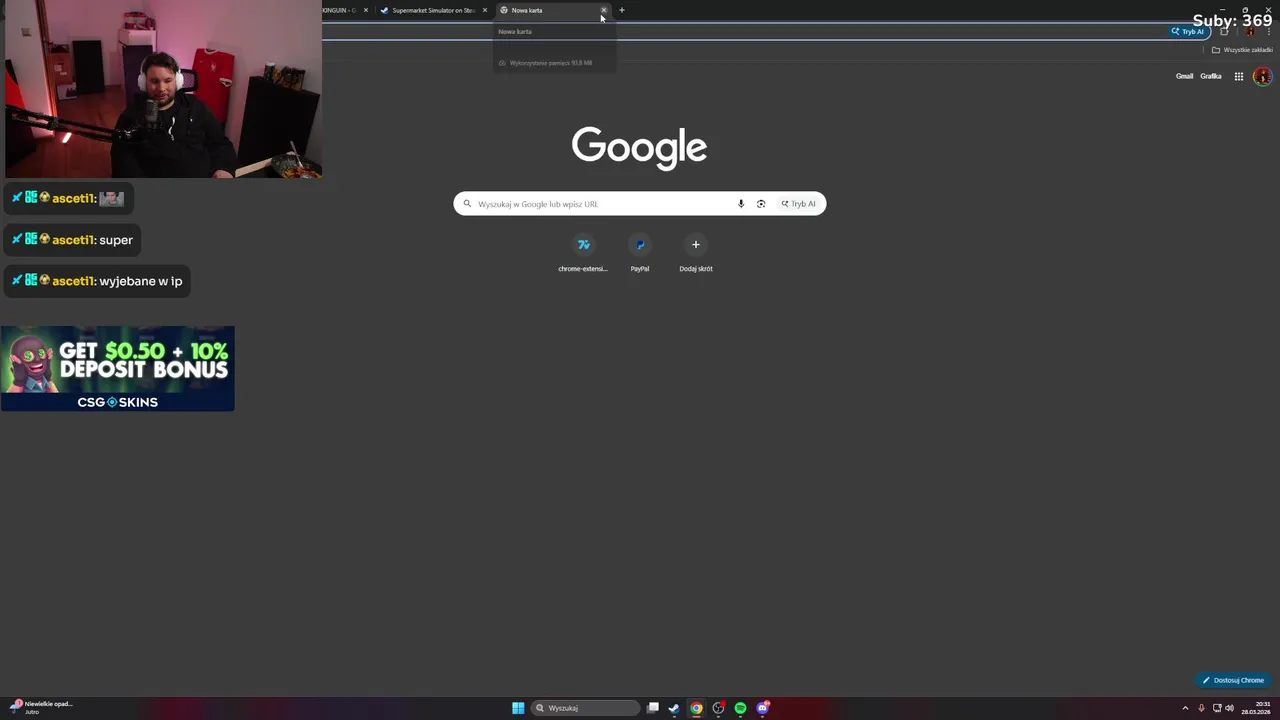
Task: Add a new shortcut with the plus tile
Action: coord(696,252)
